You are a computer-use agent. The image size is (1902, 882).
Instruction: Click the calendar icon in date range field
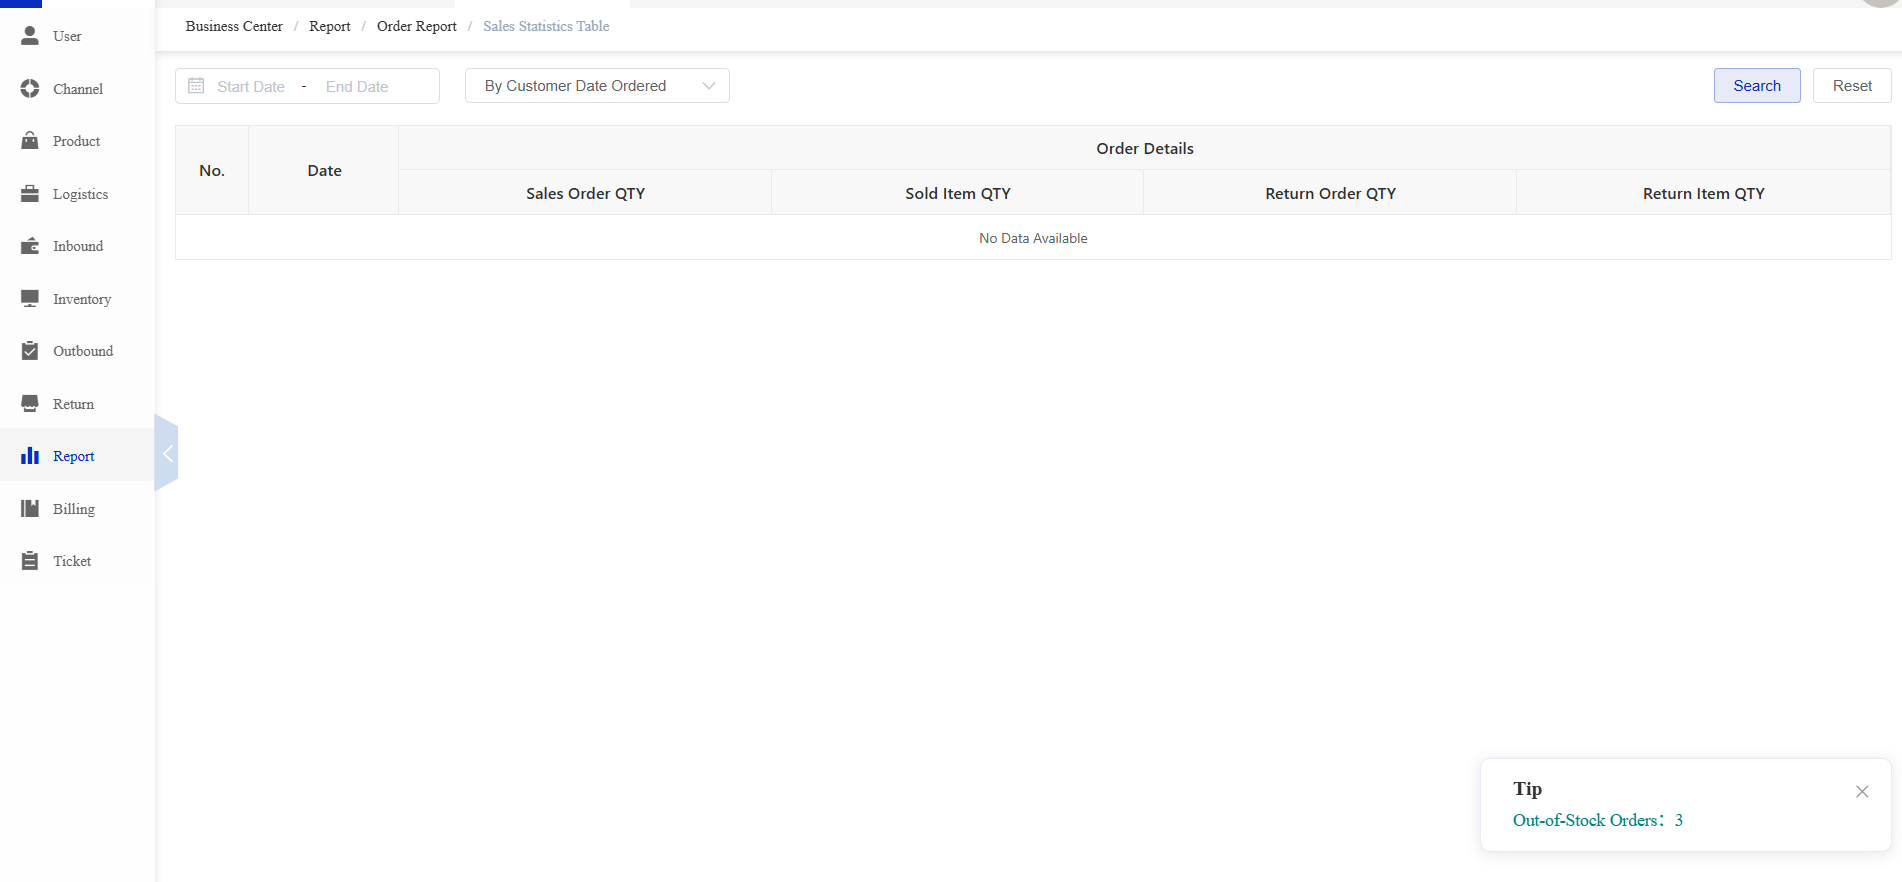click(x=196, y=86)
